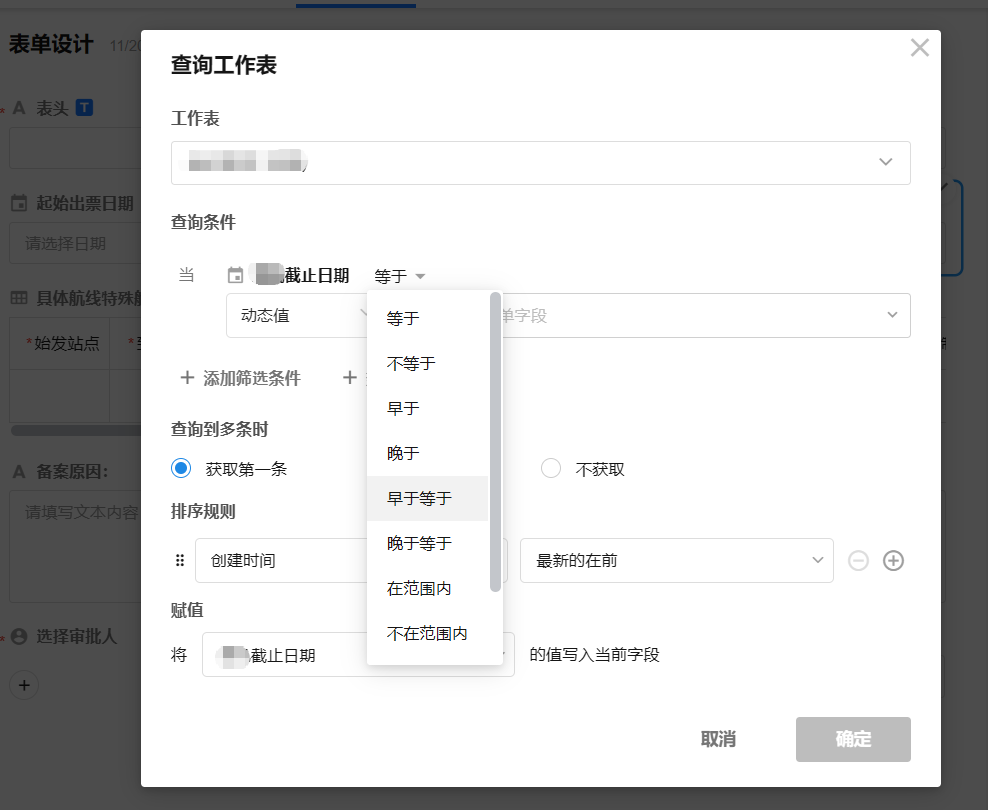
Task: Add a sort rule with plus icon
Action: 893,561
